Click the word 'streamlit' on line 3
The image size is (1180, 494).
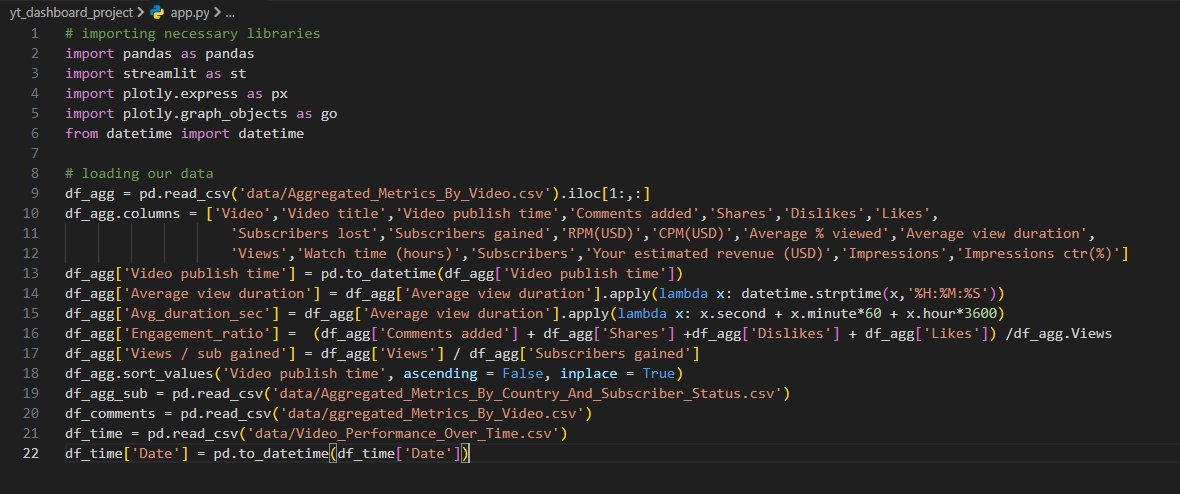pyautogui.click(x=160, y=74)
